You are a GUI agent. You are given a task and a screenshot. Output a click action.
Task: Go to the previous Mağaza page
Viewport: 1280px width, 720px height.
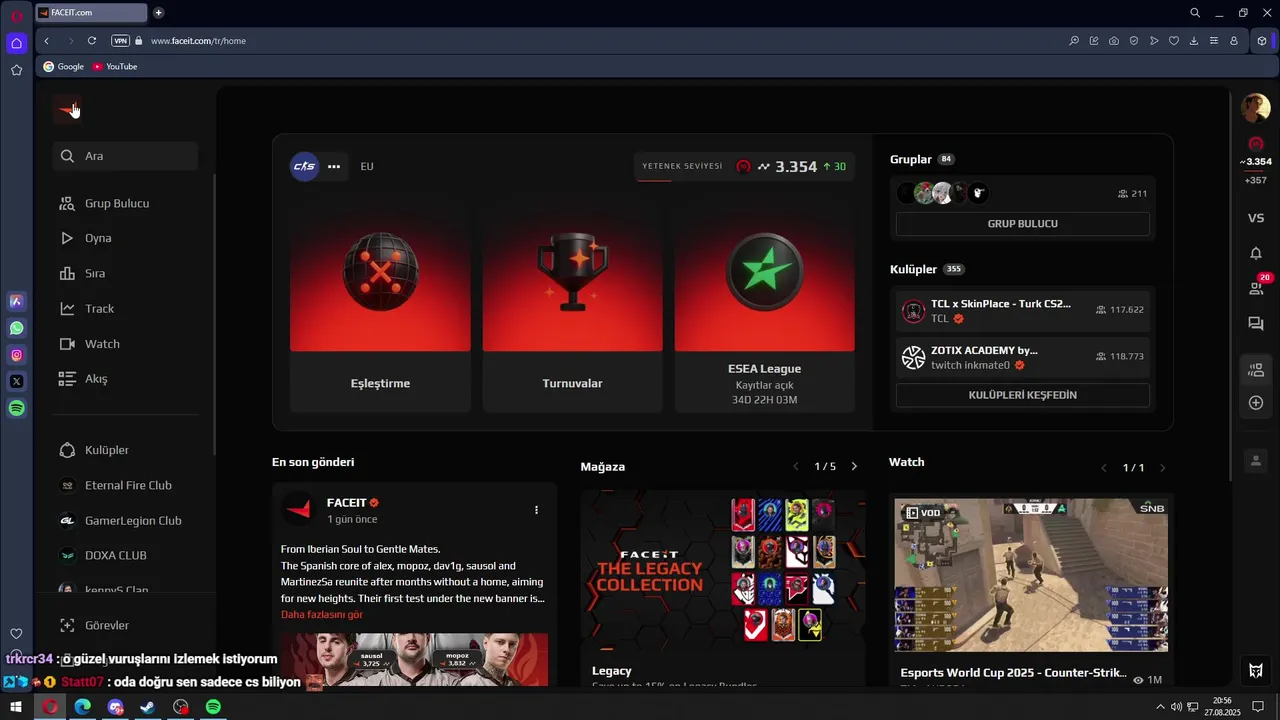click(x=796, y=467)
